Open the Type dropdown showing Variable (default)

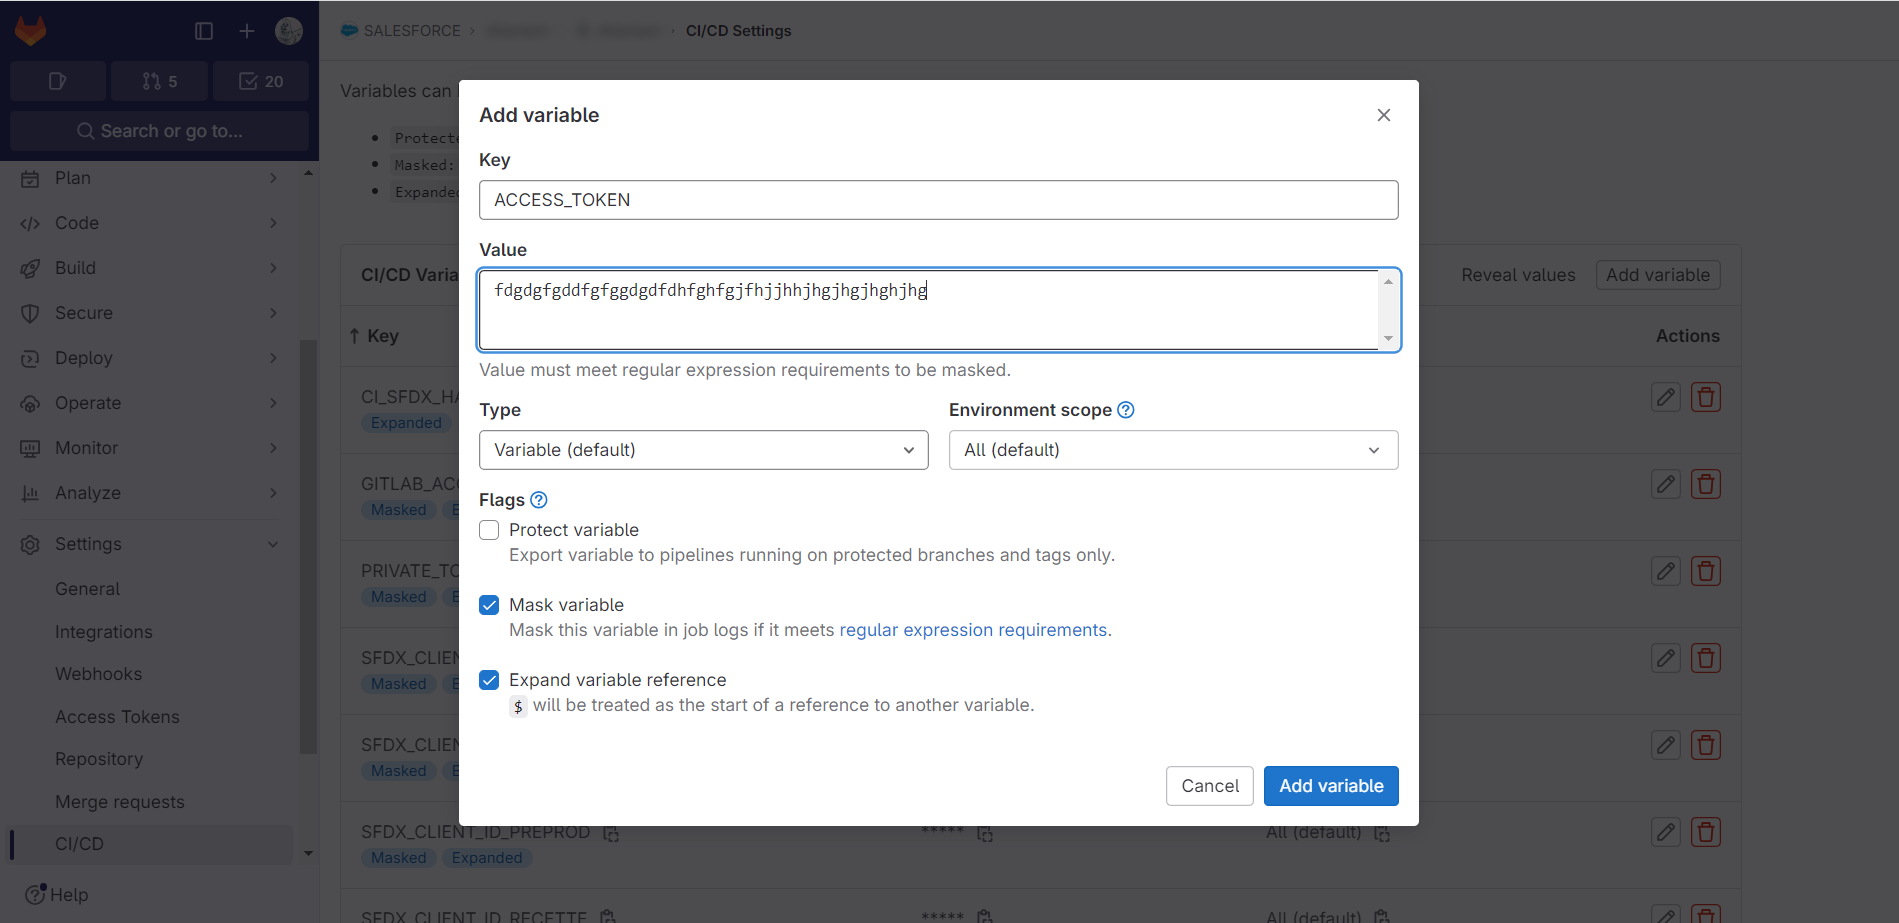tap(703, 449)
